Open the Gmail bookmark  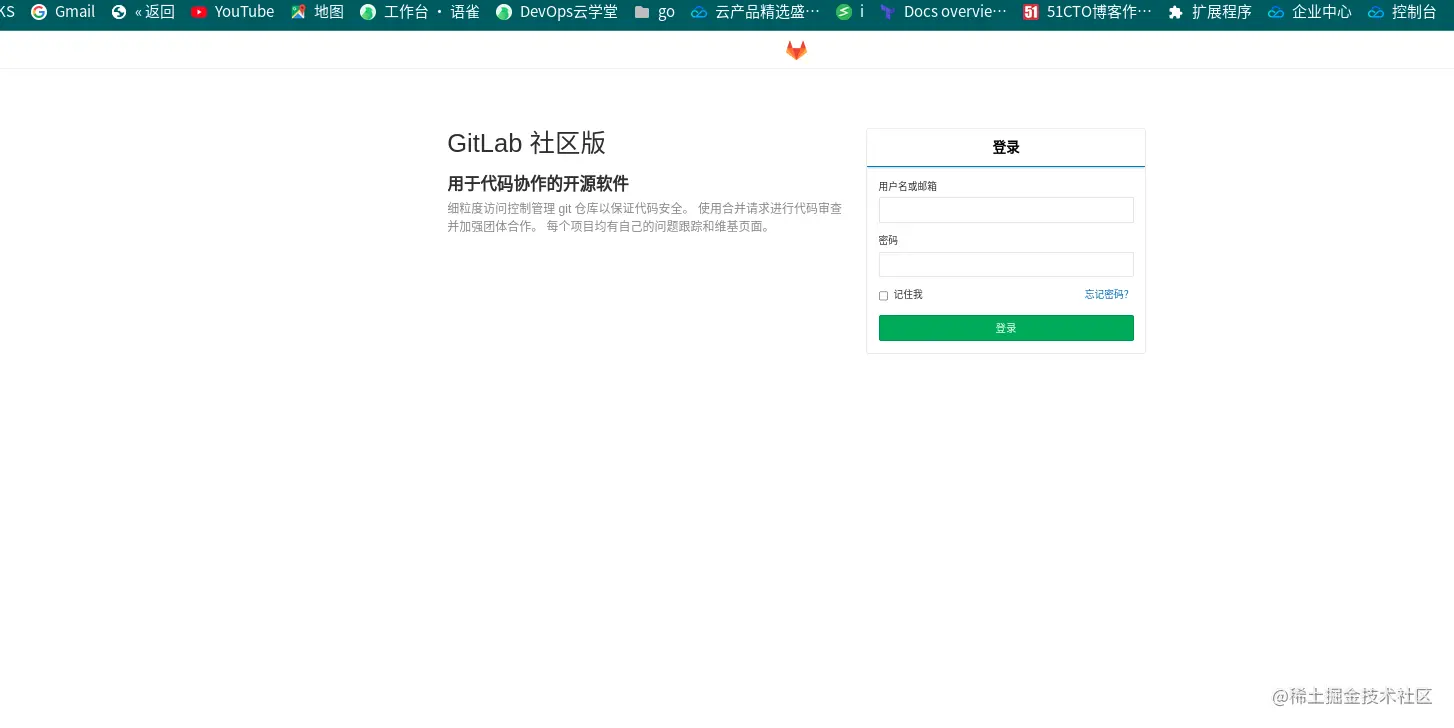tap(63, 12)
